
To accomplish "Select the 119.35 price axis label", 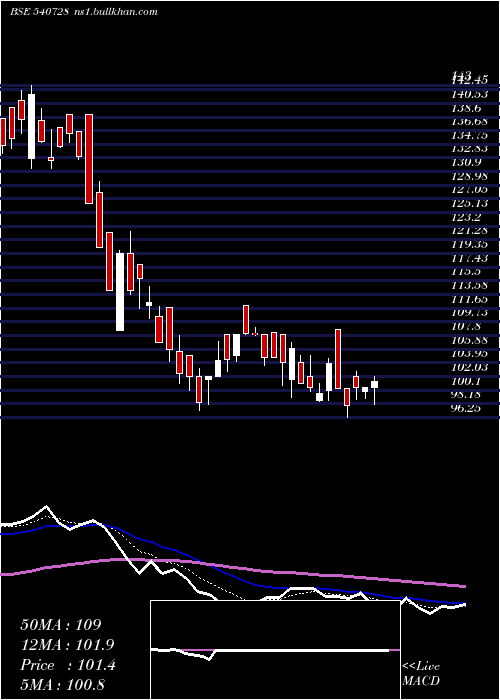I will click(468, 245).
